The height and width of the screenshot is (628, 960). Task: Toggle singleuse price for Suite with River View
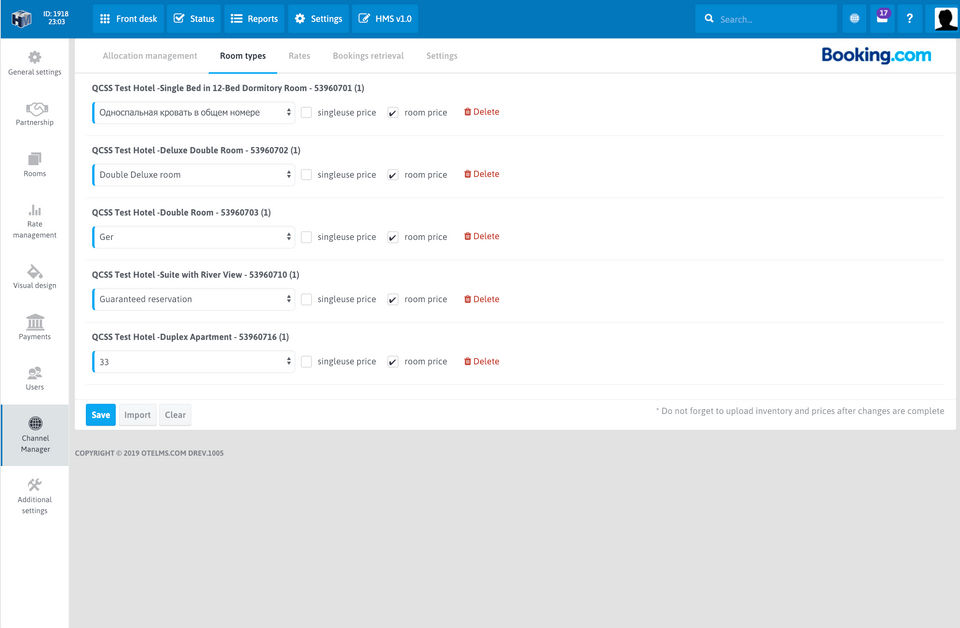(306, 299)
